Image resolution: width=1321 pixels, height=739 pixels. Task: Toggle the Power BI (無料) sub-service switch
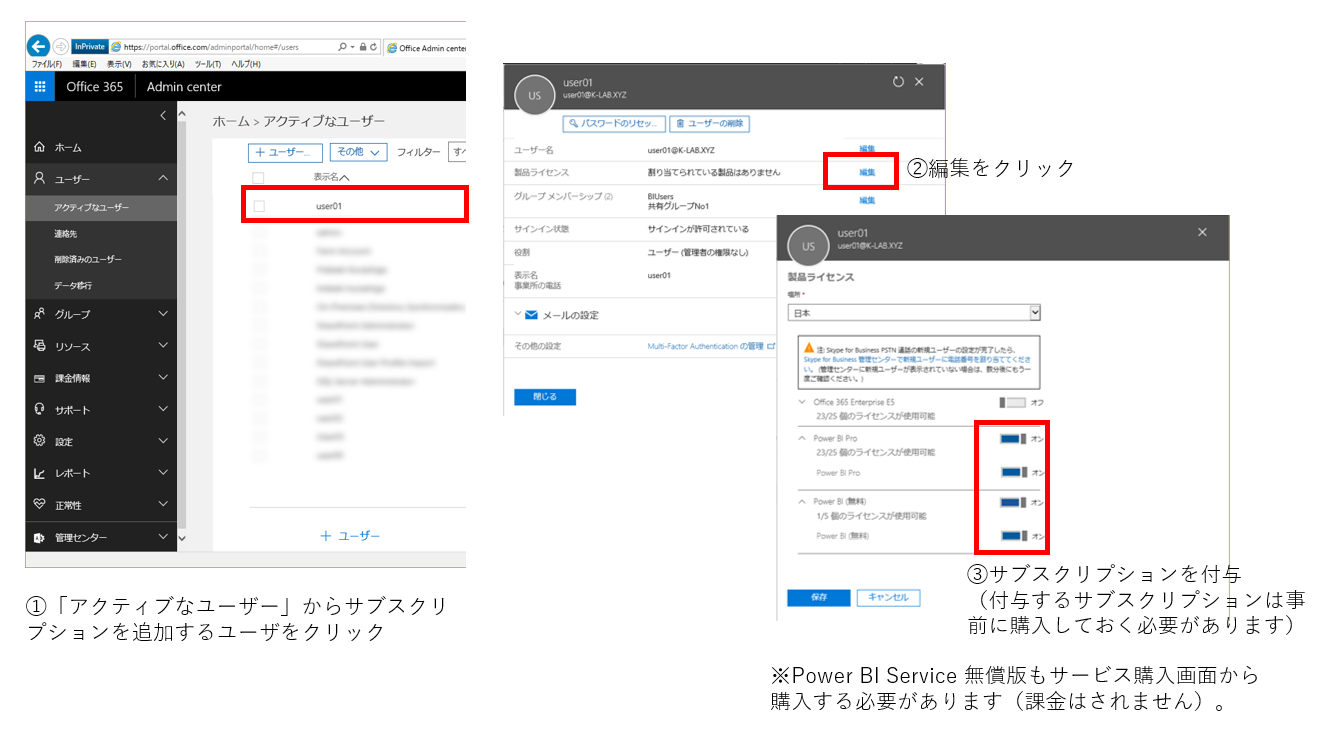coord(1012,536)
